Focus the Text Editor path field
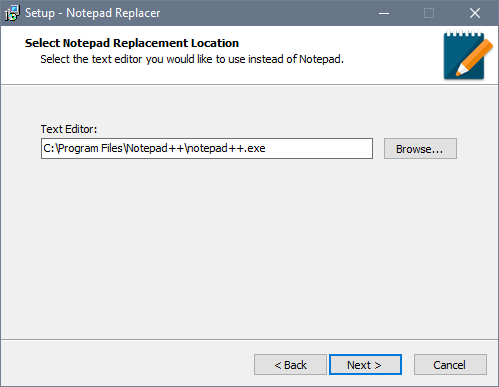The image size is (499, 387). (207, 149)
